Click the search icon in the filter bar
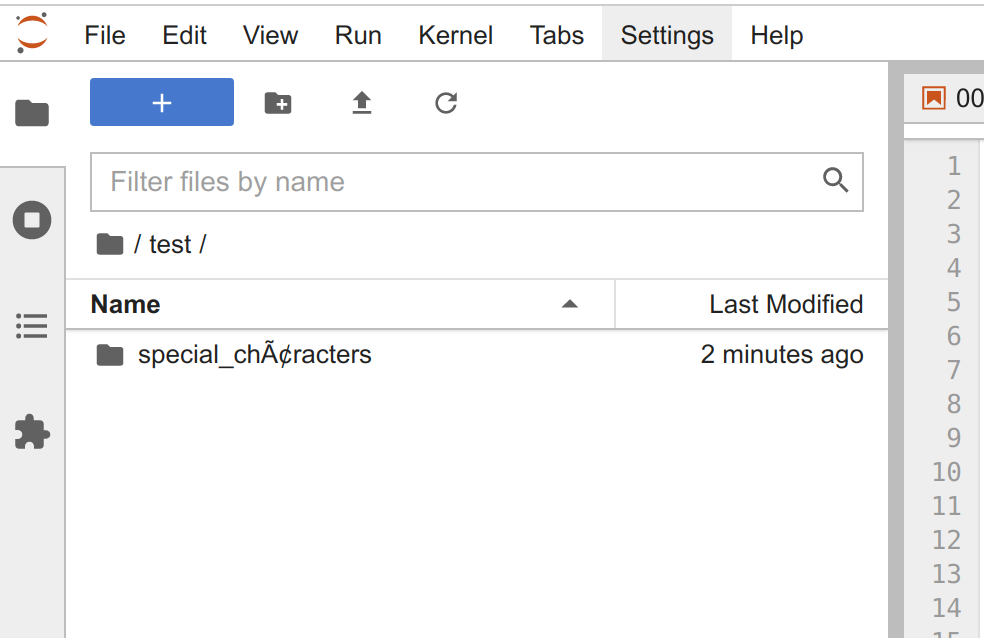The width and height of the screenshot is (984, 638). point(835,181)
